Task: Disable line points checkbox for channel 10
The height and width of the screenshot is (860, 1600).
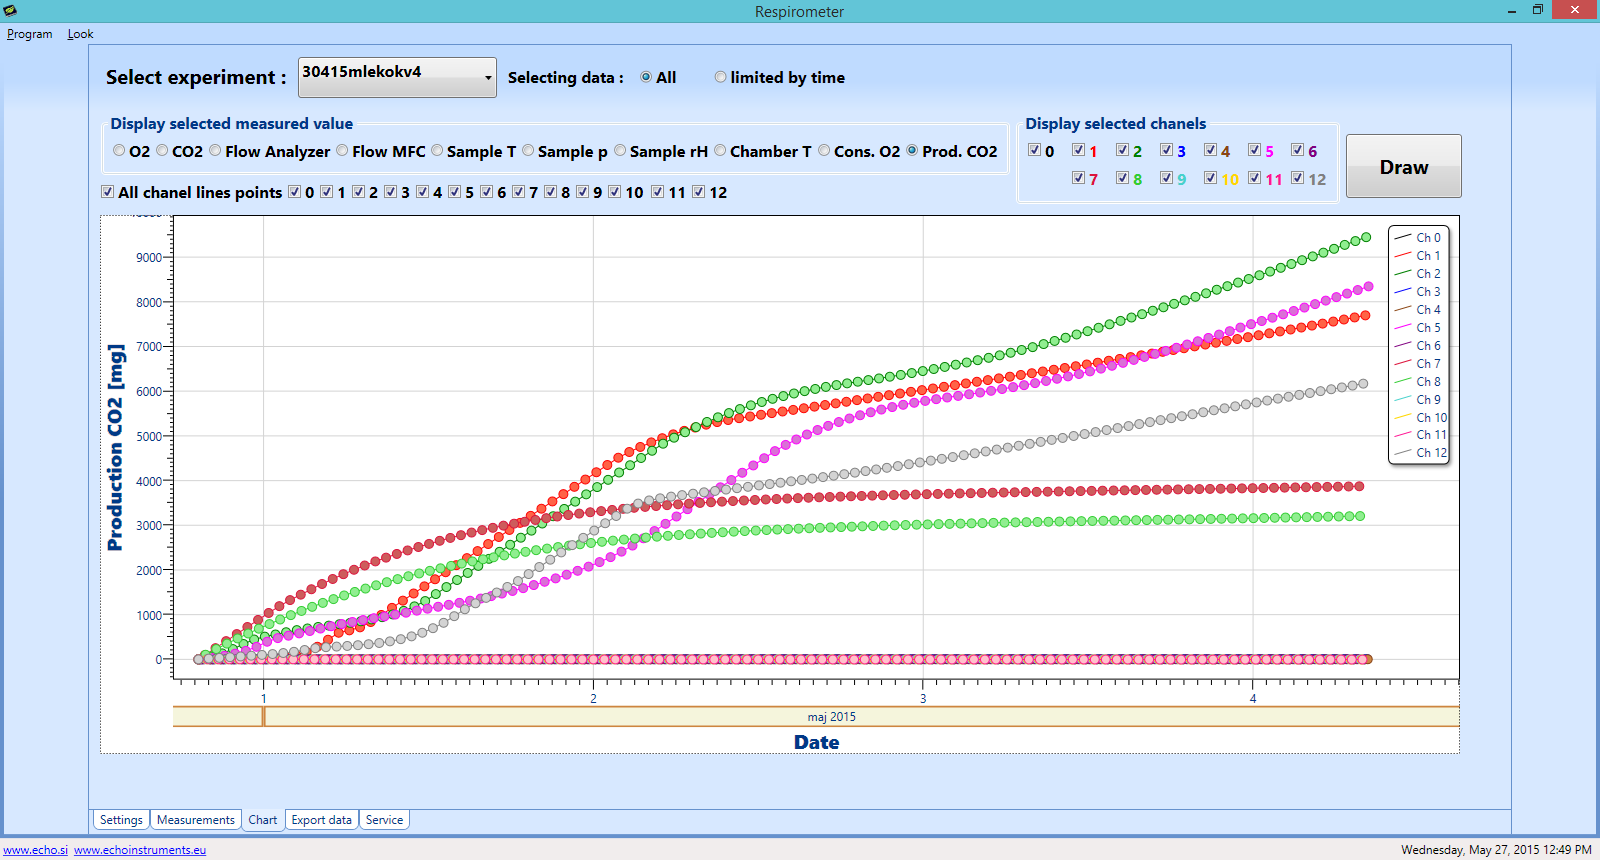Action: click(x=615, y=192)
